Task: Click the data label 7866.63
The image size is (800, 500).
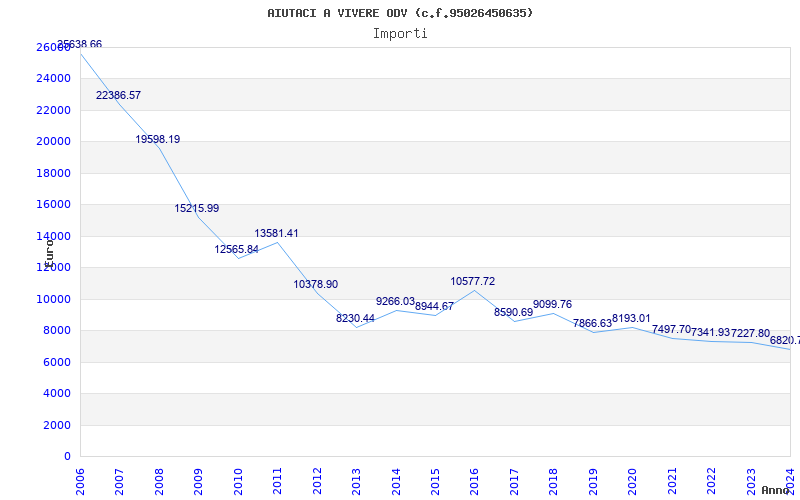Action: point(592,323)
